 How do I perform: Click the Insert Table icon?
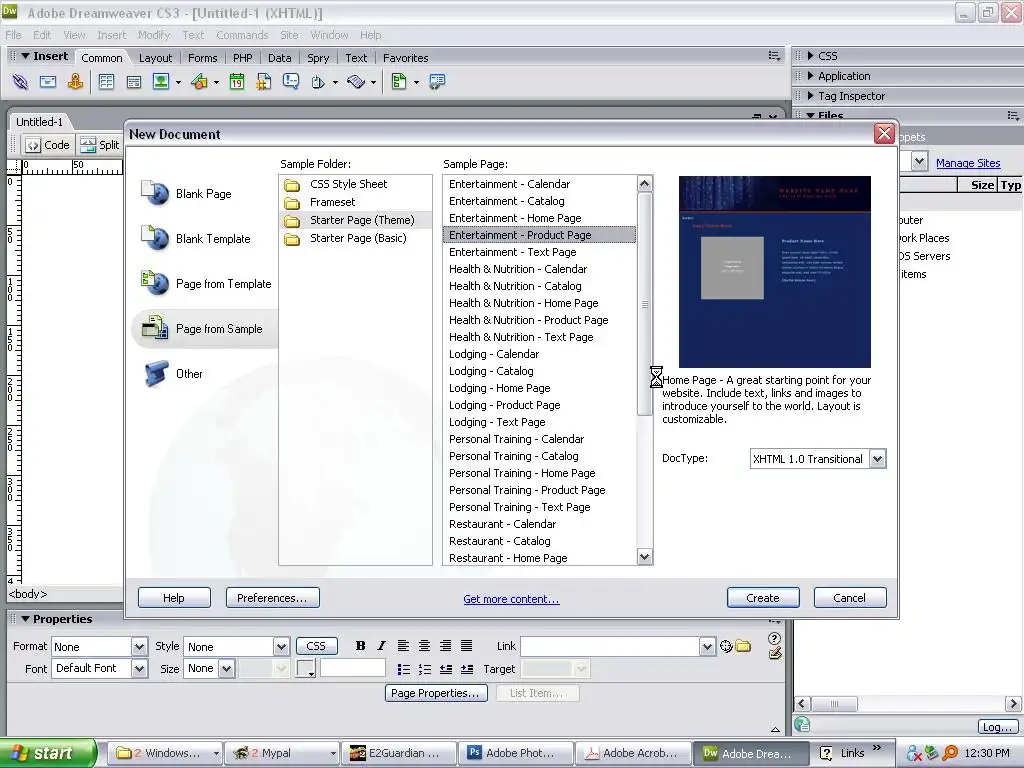(106, 82)
